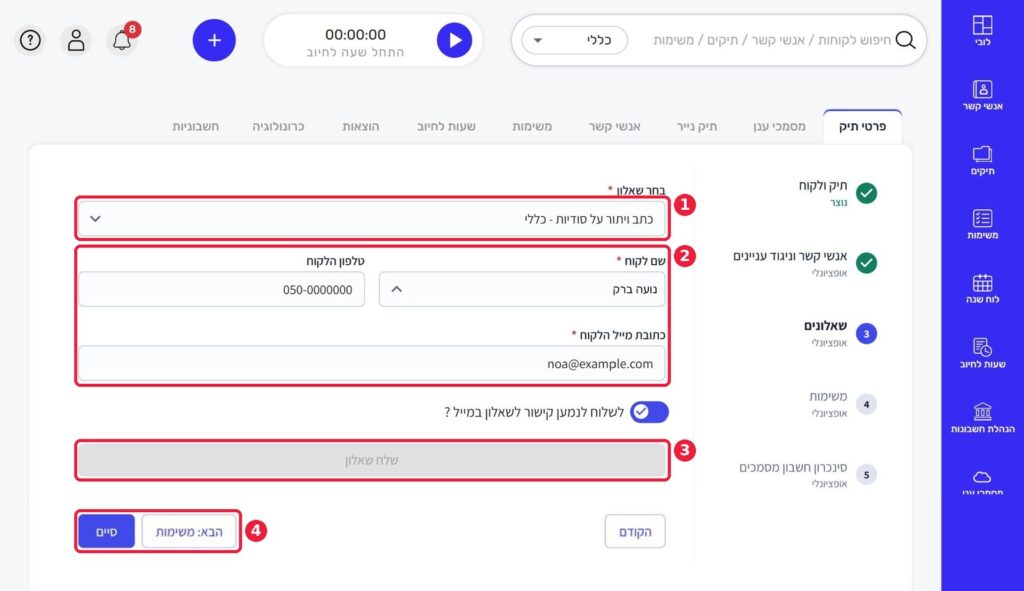Viewport: 1024px width, 591px height.
Task: Switch to מסמכי ענן tab
Action: point(779,127)
